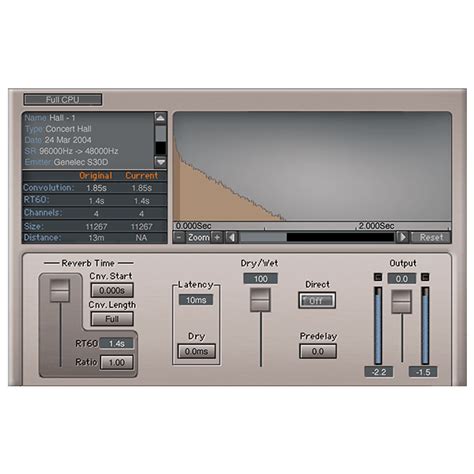The width and height of the screenshot is (474, 474).
Task: Click the 0.000Sec timeline marker
Action: 193,226
